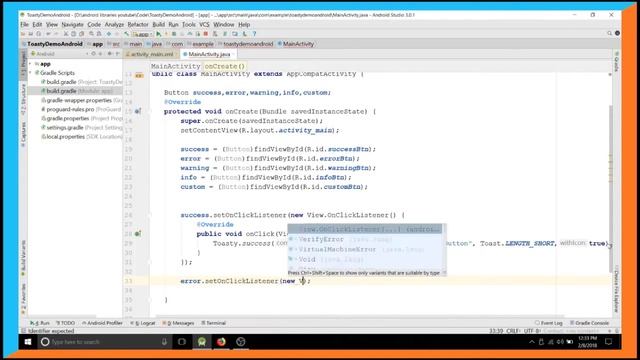This screenshot has height=360, width=640.
Task: Open the Messages tool window button
Action: 178,323
